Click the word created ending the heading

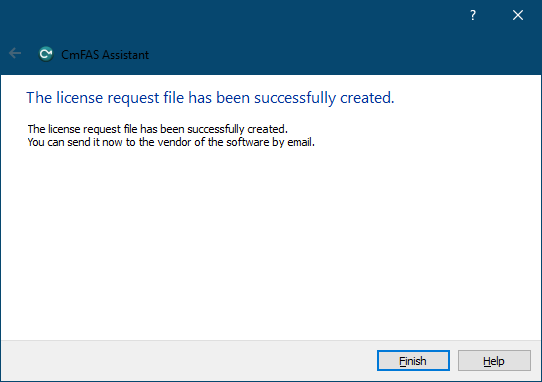367,98
